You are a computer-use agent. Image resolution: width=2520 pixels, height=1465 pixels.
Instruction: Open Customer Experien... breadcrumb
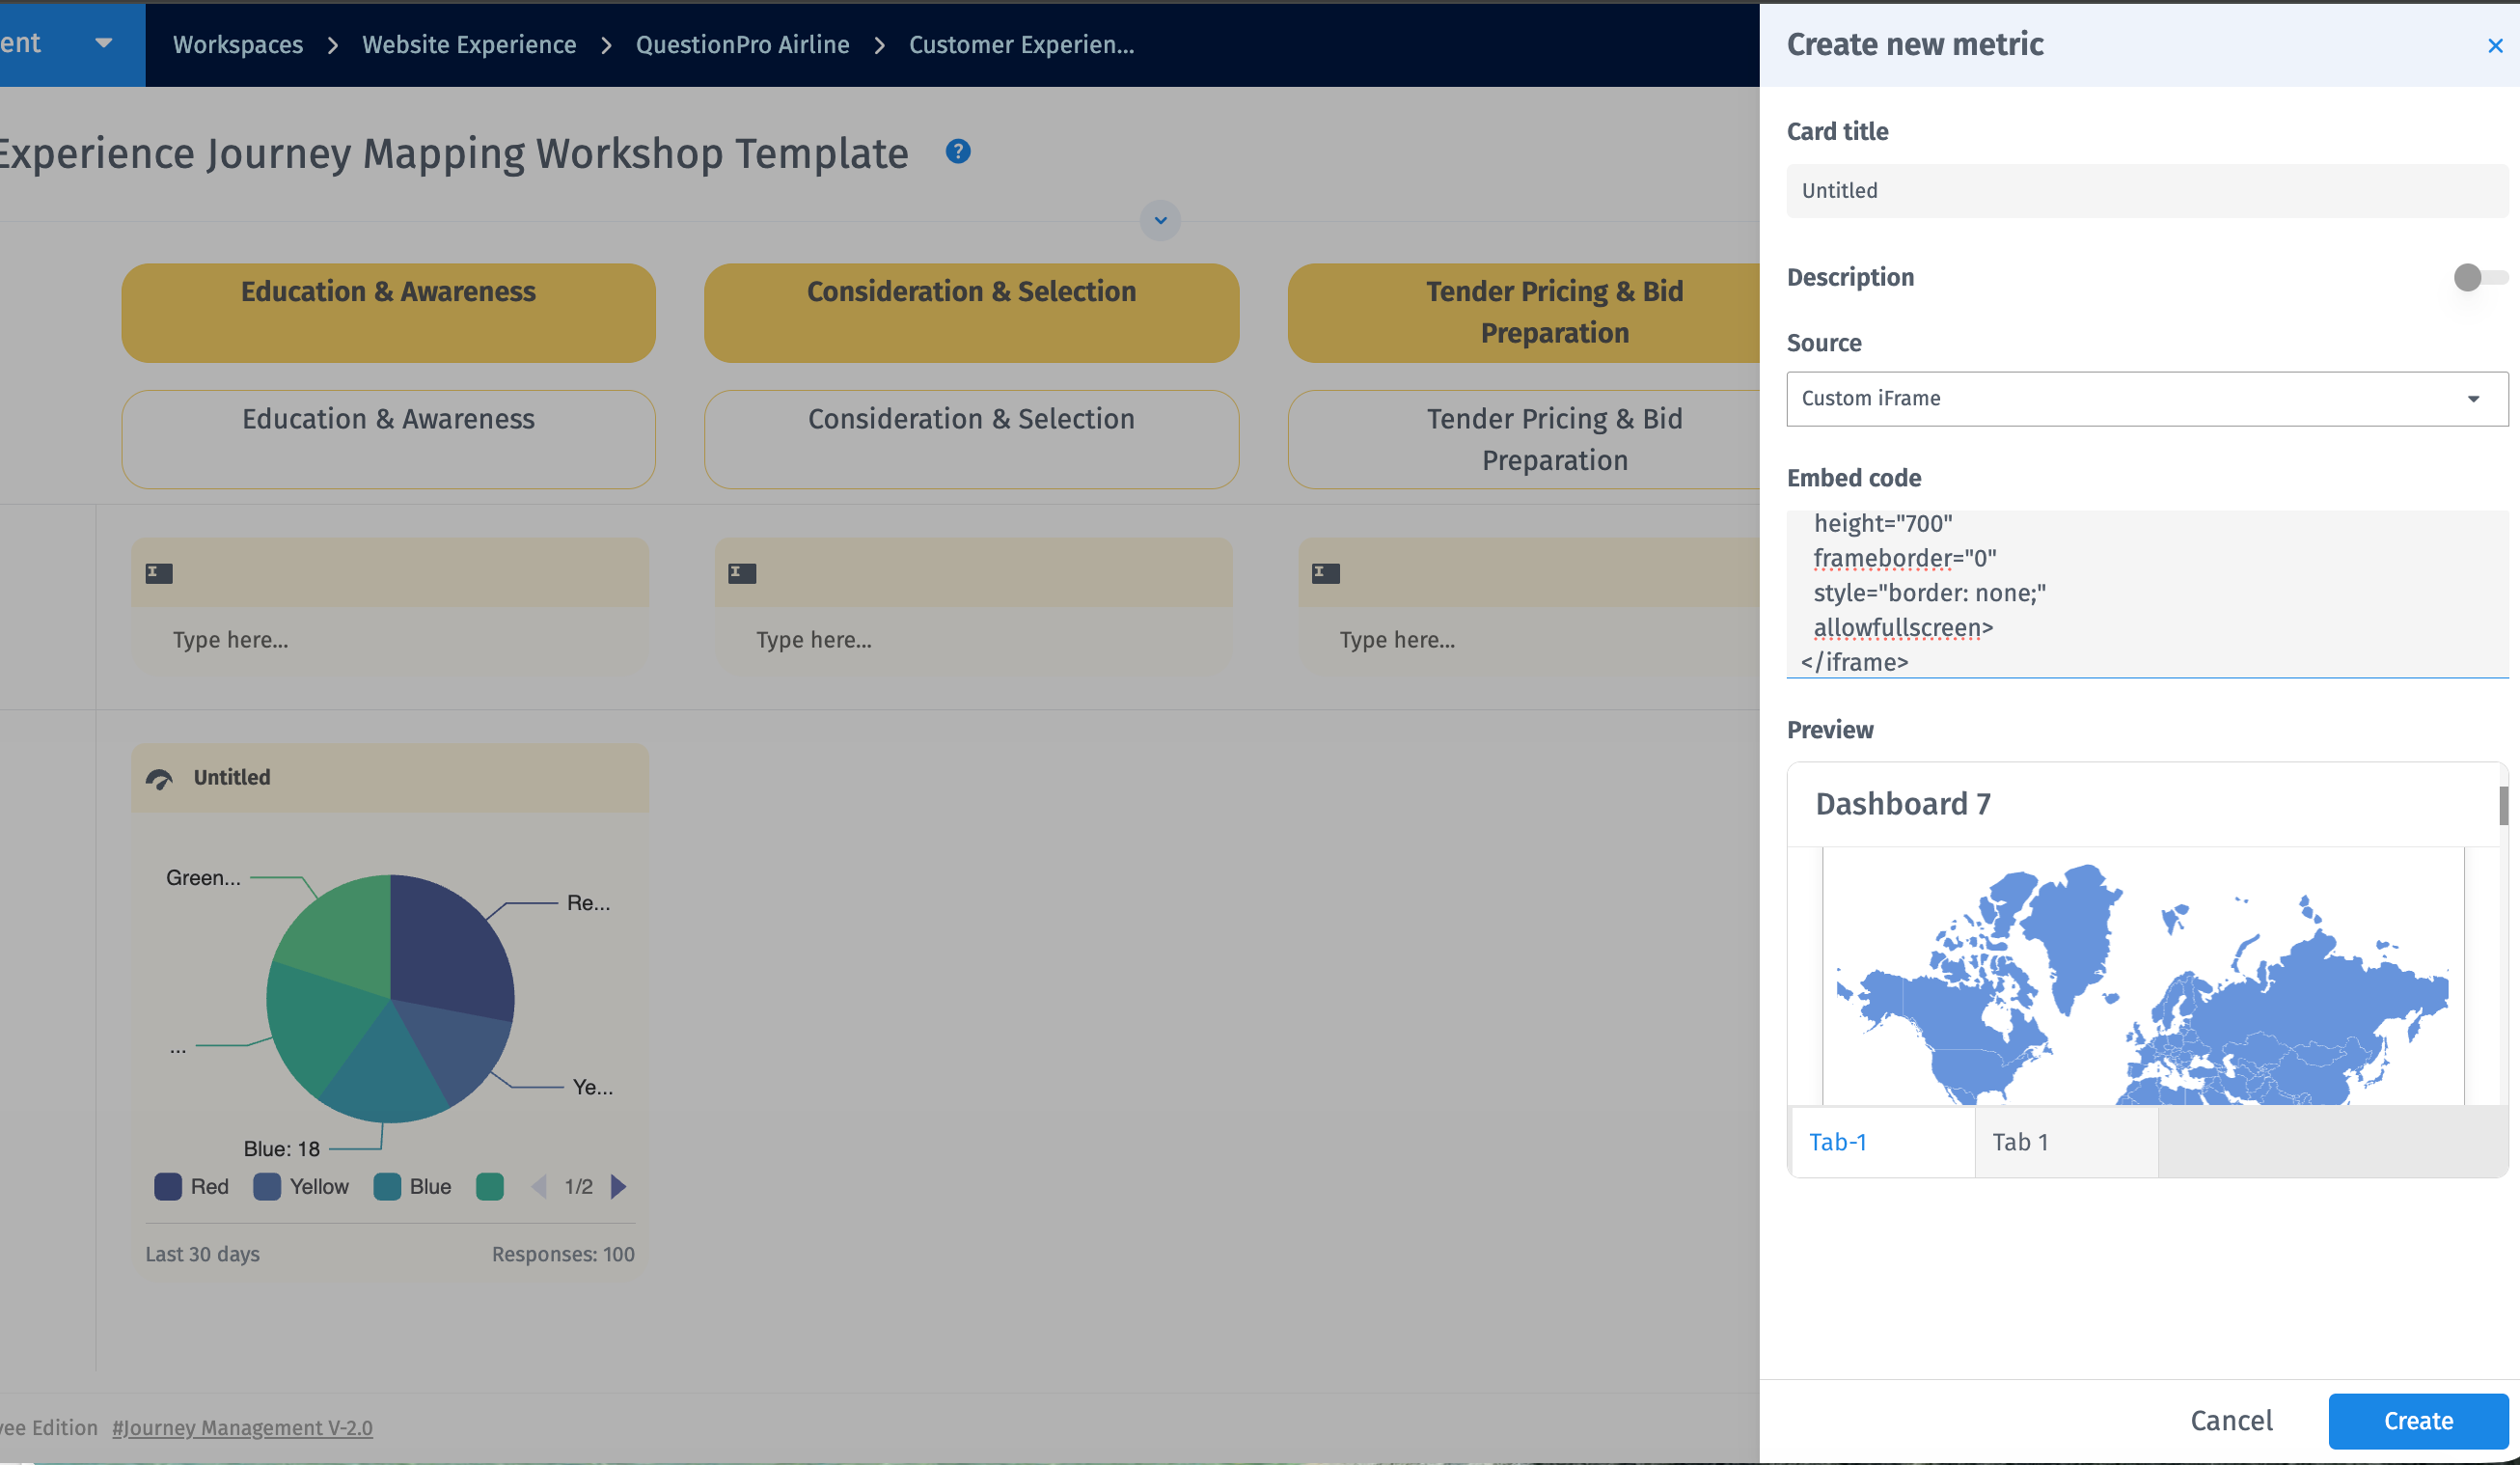click(x=1021, y=45)
